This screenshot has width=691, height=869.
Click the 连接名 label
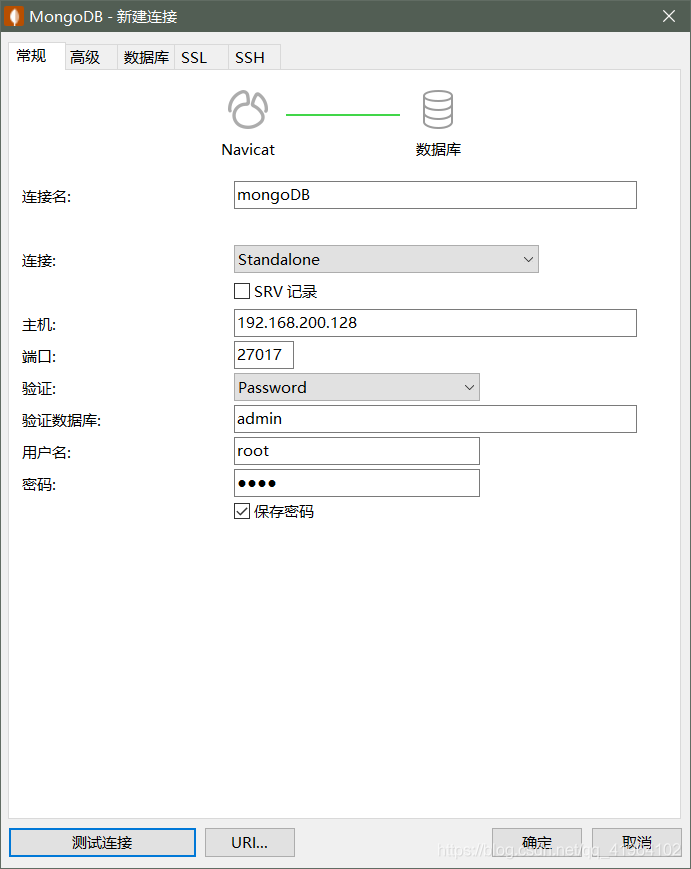coord(47,197)
